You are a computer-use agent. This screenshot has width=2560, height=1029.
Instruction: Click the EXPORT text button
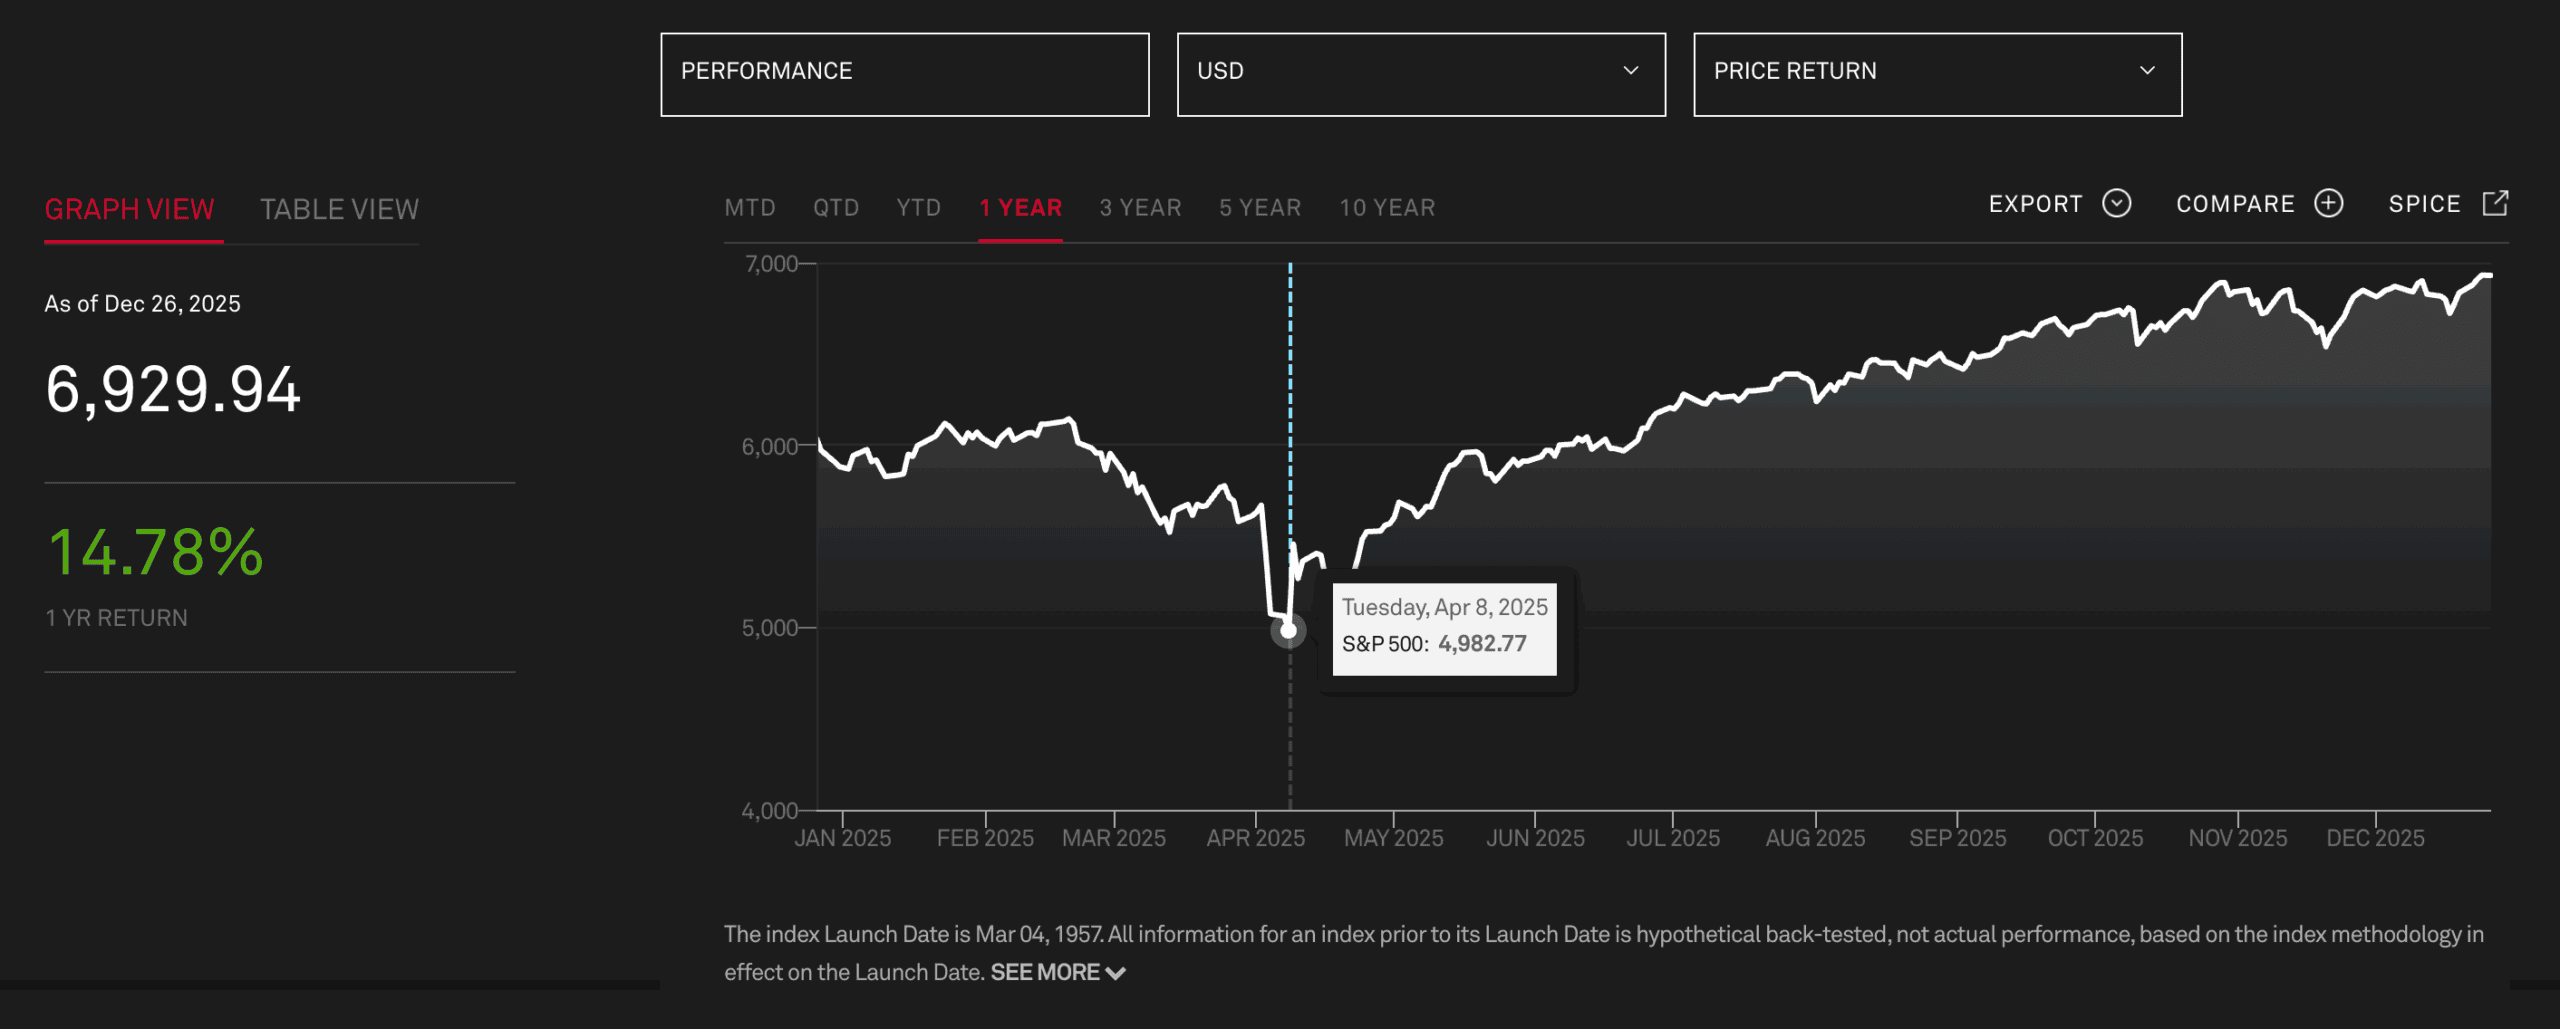tap(2035, 204)
